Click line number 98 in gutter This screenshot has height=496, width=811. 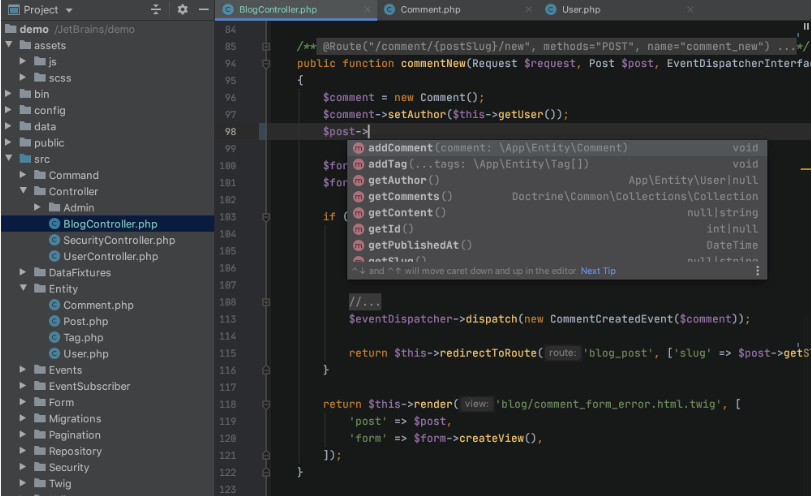coord(230,131)
